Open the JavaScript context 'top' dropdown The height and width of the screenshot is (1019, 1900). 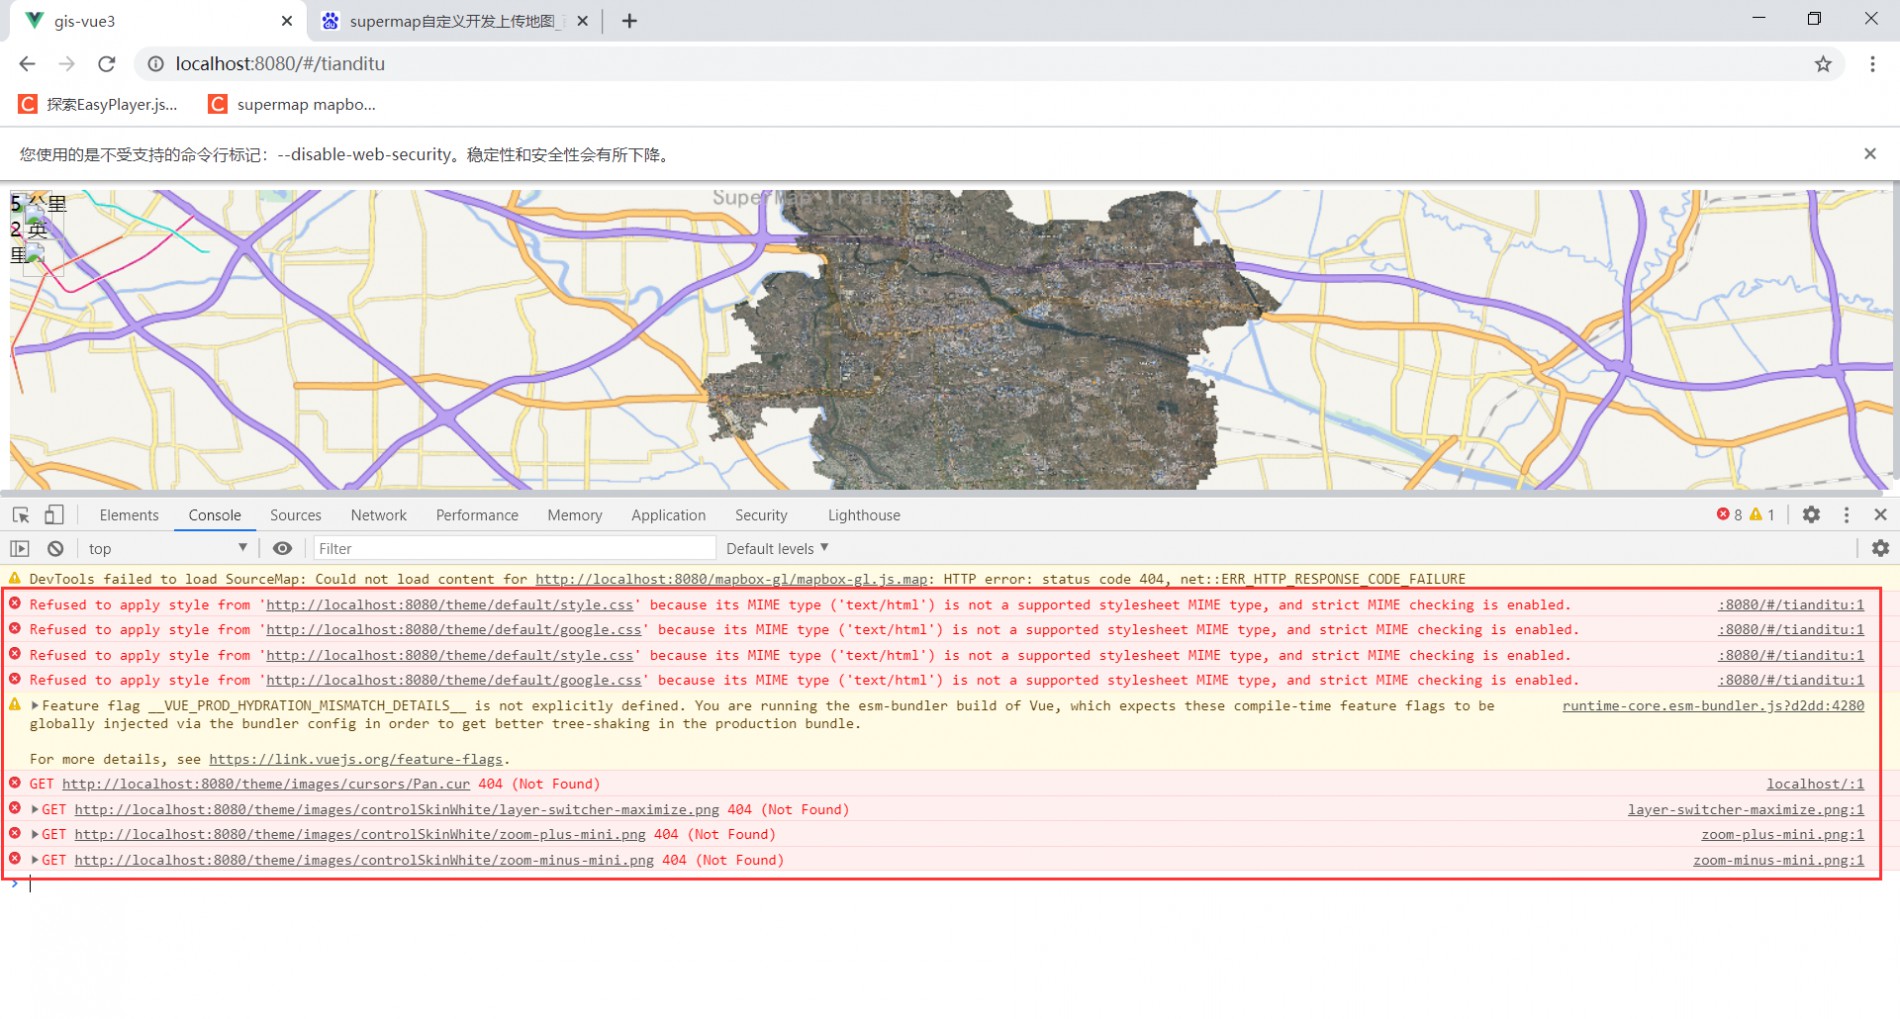pos(167,549)
